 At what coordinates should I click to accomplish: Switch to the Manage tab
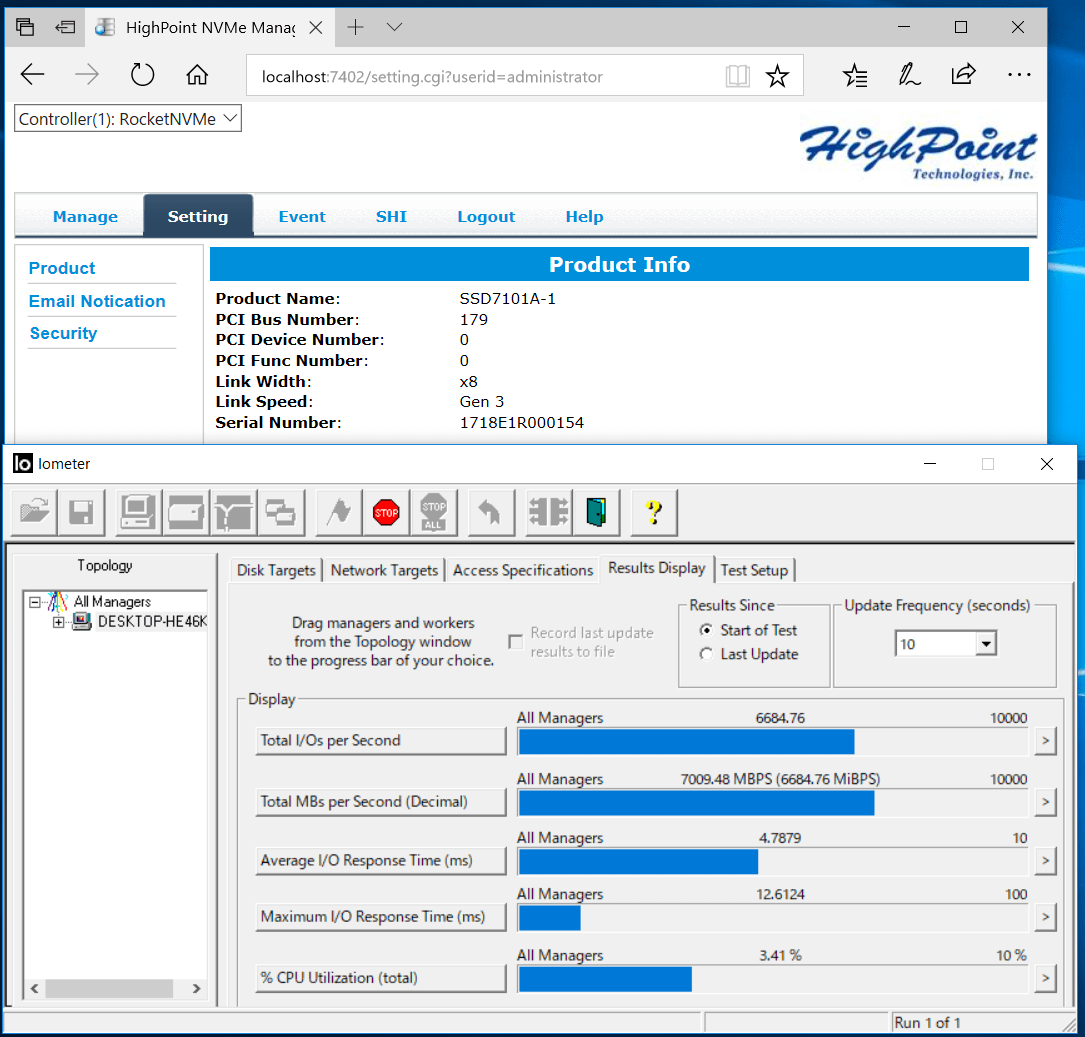click(x=85, y=217)
